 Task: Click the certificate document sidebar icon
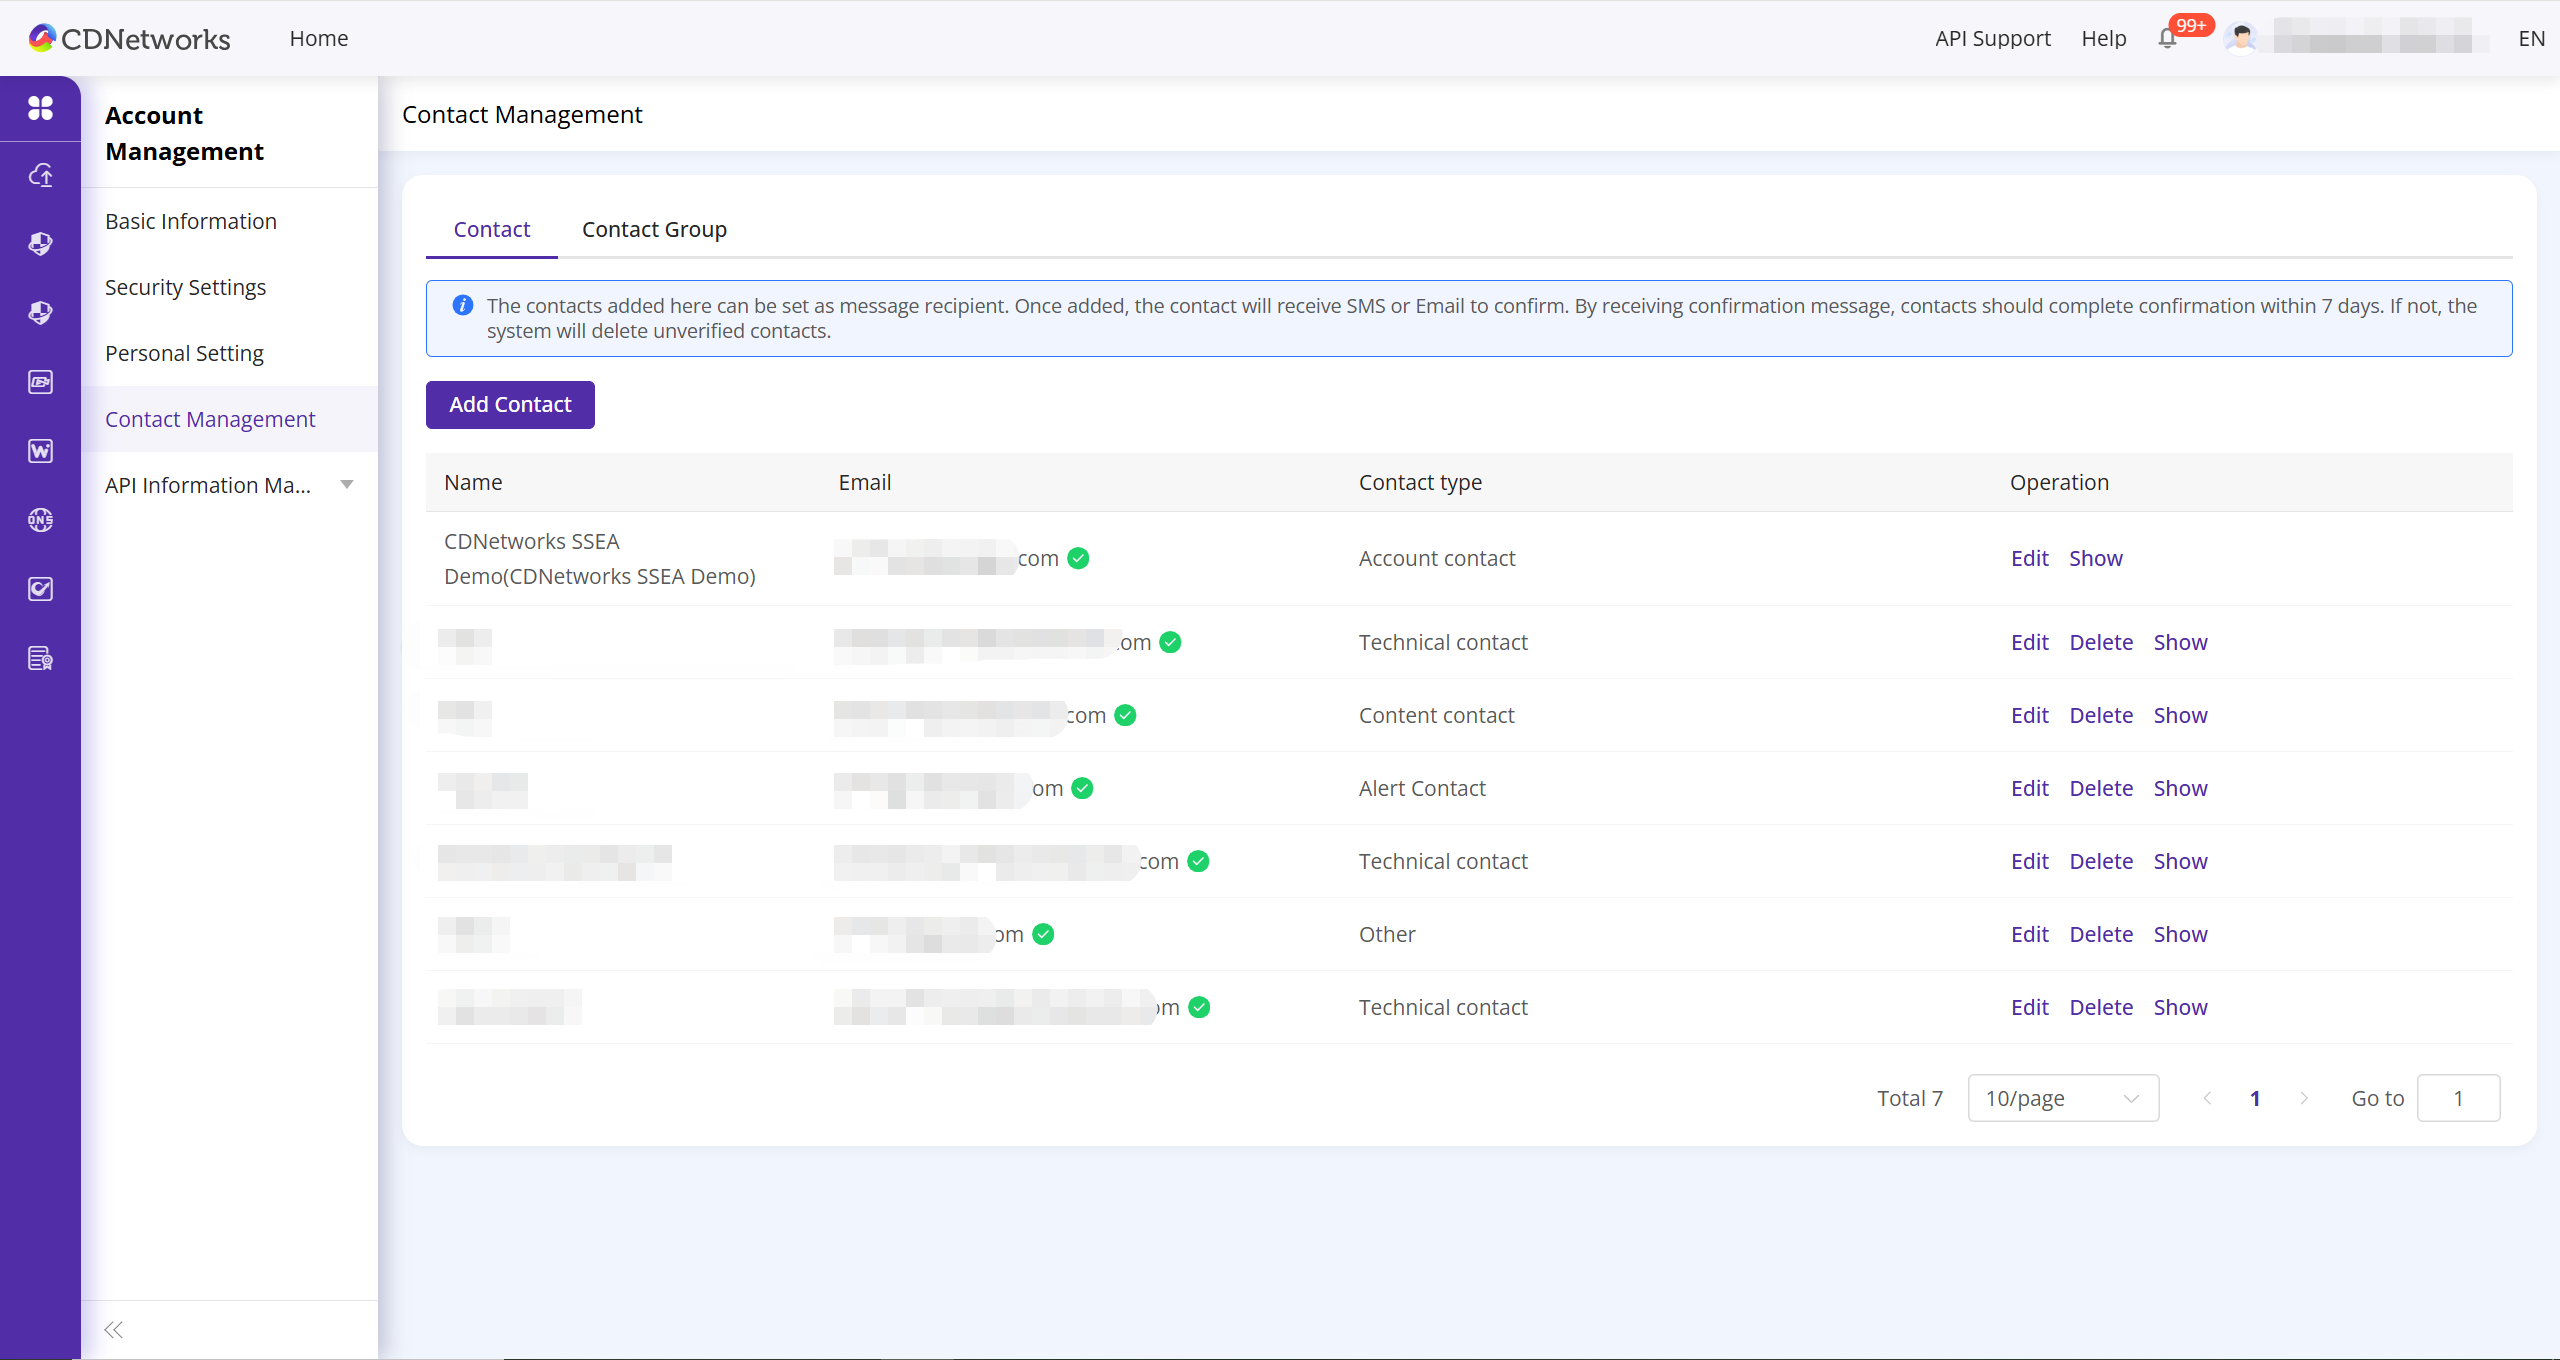pos(40,658)
